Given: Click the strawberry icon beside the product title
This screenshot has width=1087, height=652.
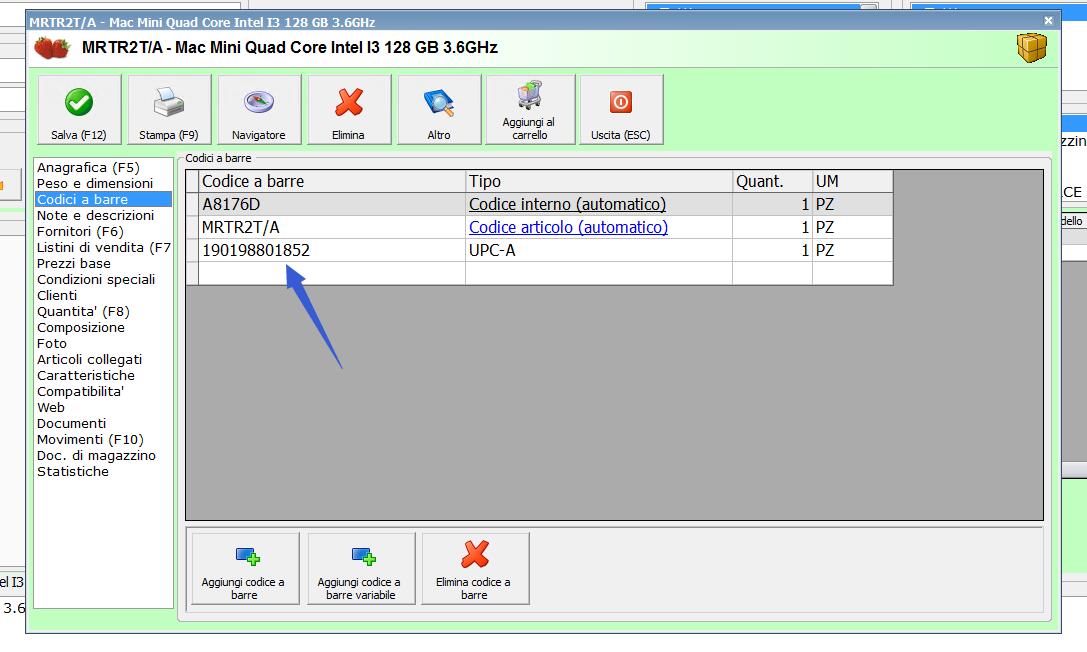Looking at the screenshot, I should pyautogui.click(x=52, y=48).
